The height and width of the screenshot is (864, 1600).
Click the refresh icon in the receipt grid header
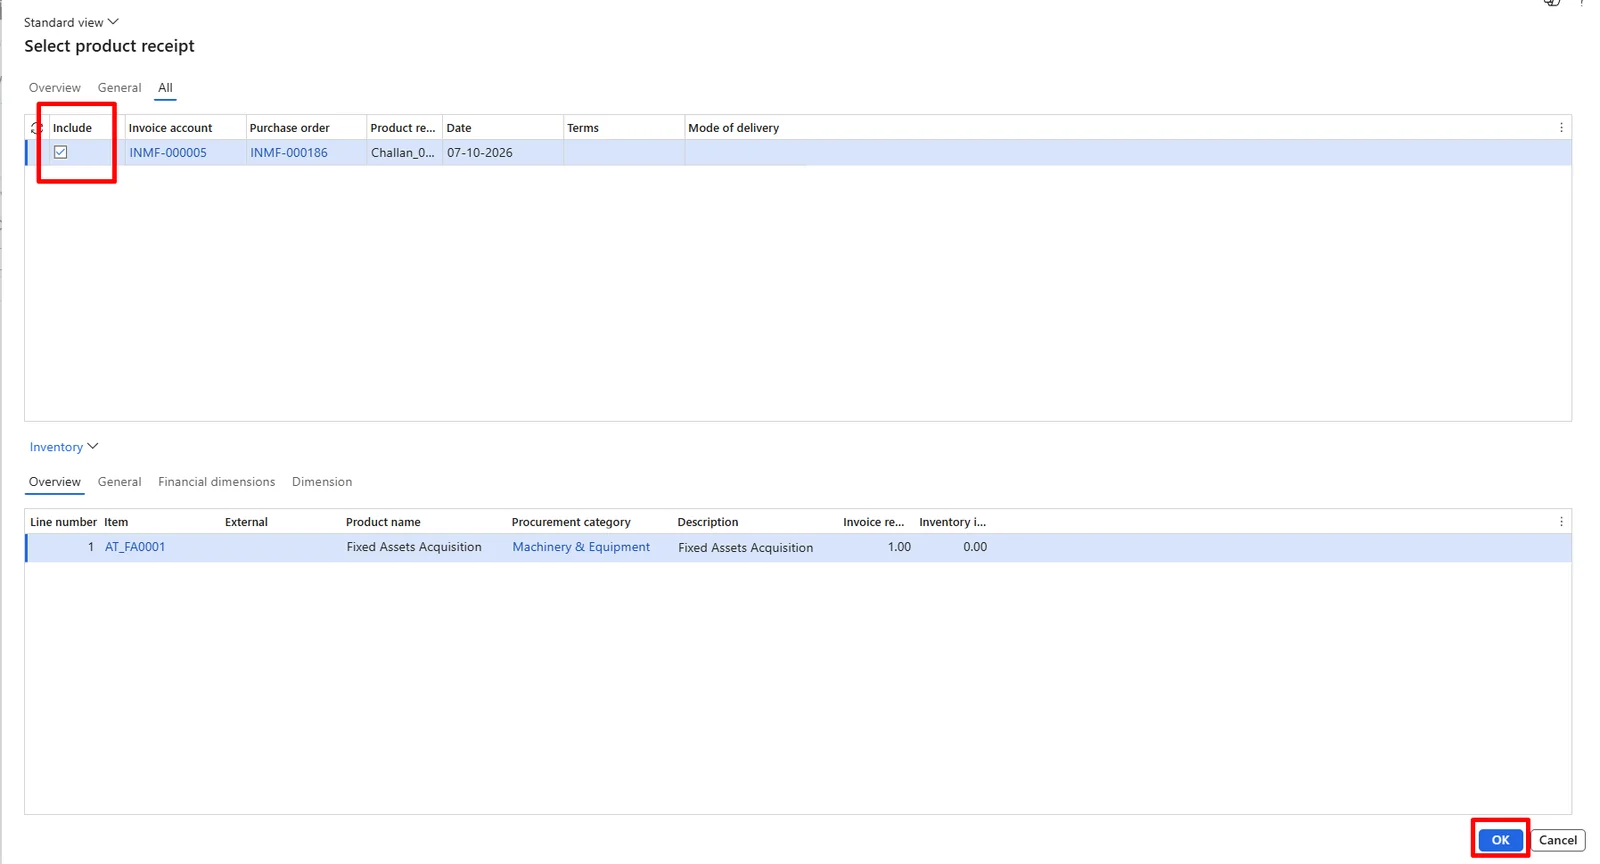tap(36, 128)
